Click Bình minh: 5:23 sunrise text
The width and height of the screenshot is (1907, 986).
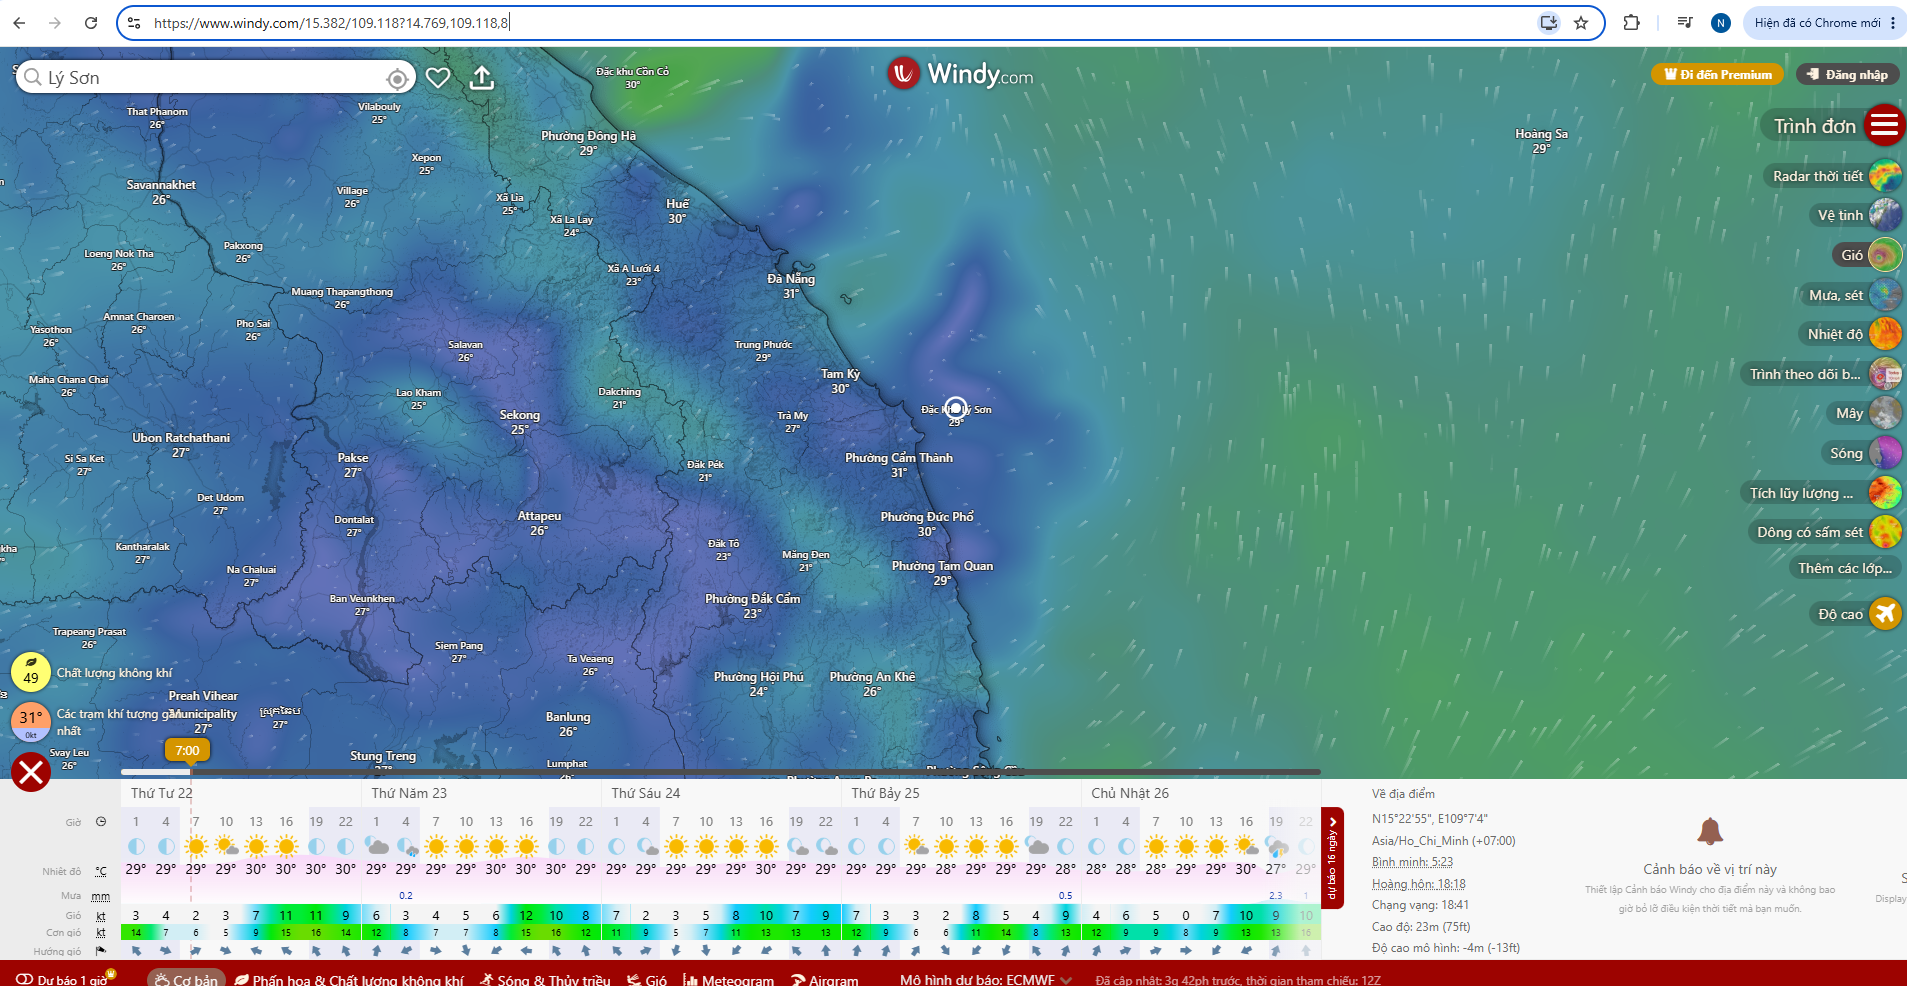pyautogui.click(x=1412, y=862)
